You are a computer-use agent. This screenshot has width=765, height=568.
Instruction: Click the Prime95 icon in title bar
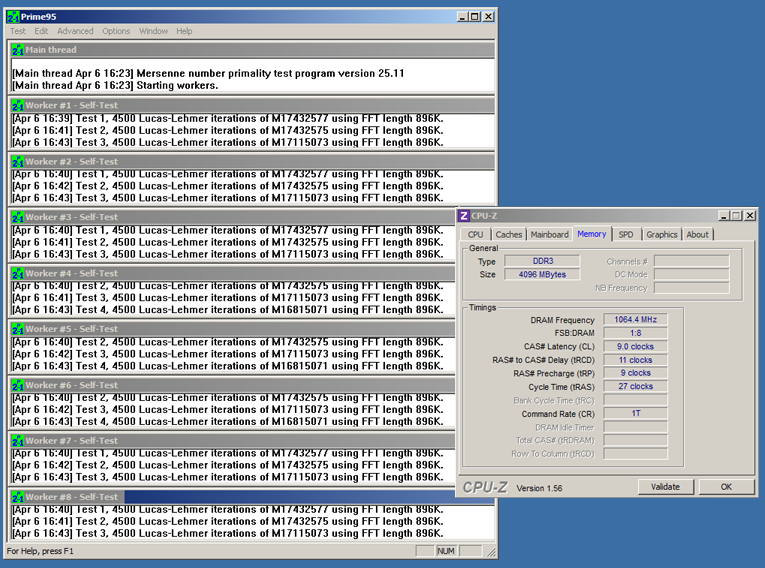pyautogui.click(x=13, y=16)
